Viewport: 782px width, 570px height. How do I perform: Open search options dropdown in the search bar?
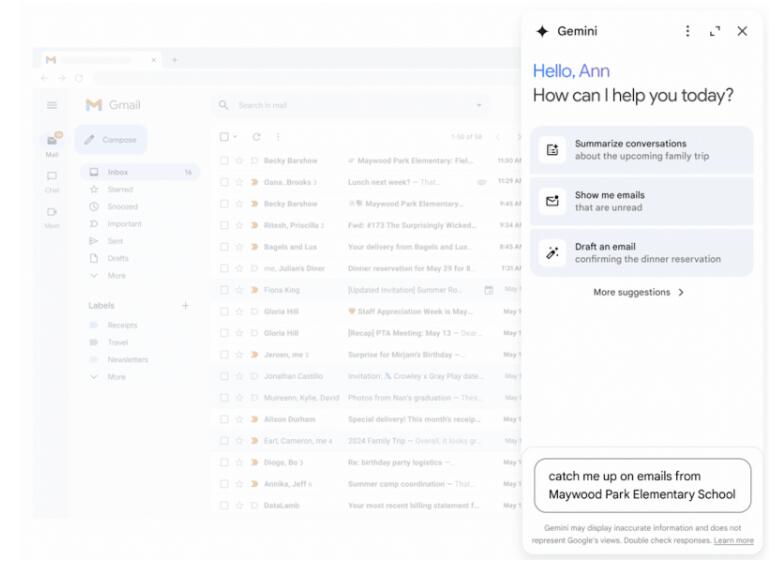[480, 105]
